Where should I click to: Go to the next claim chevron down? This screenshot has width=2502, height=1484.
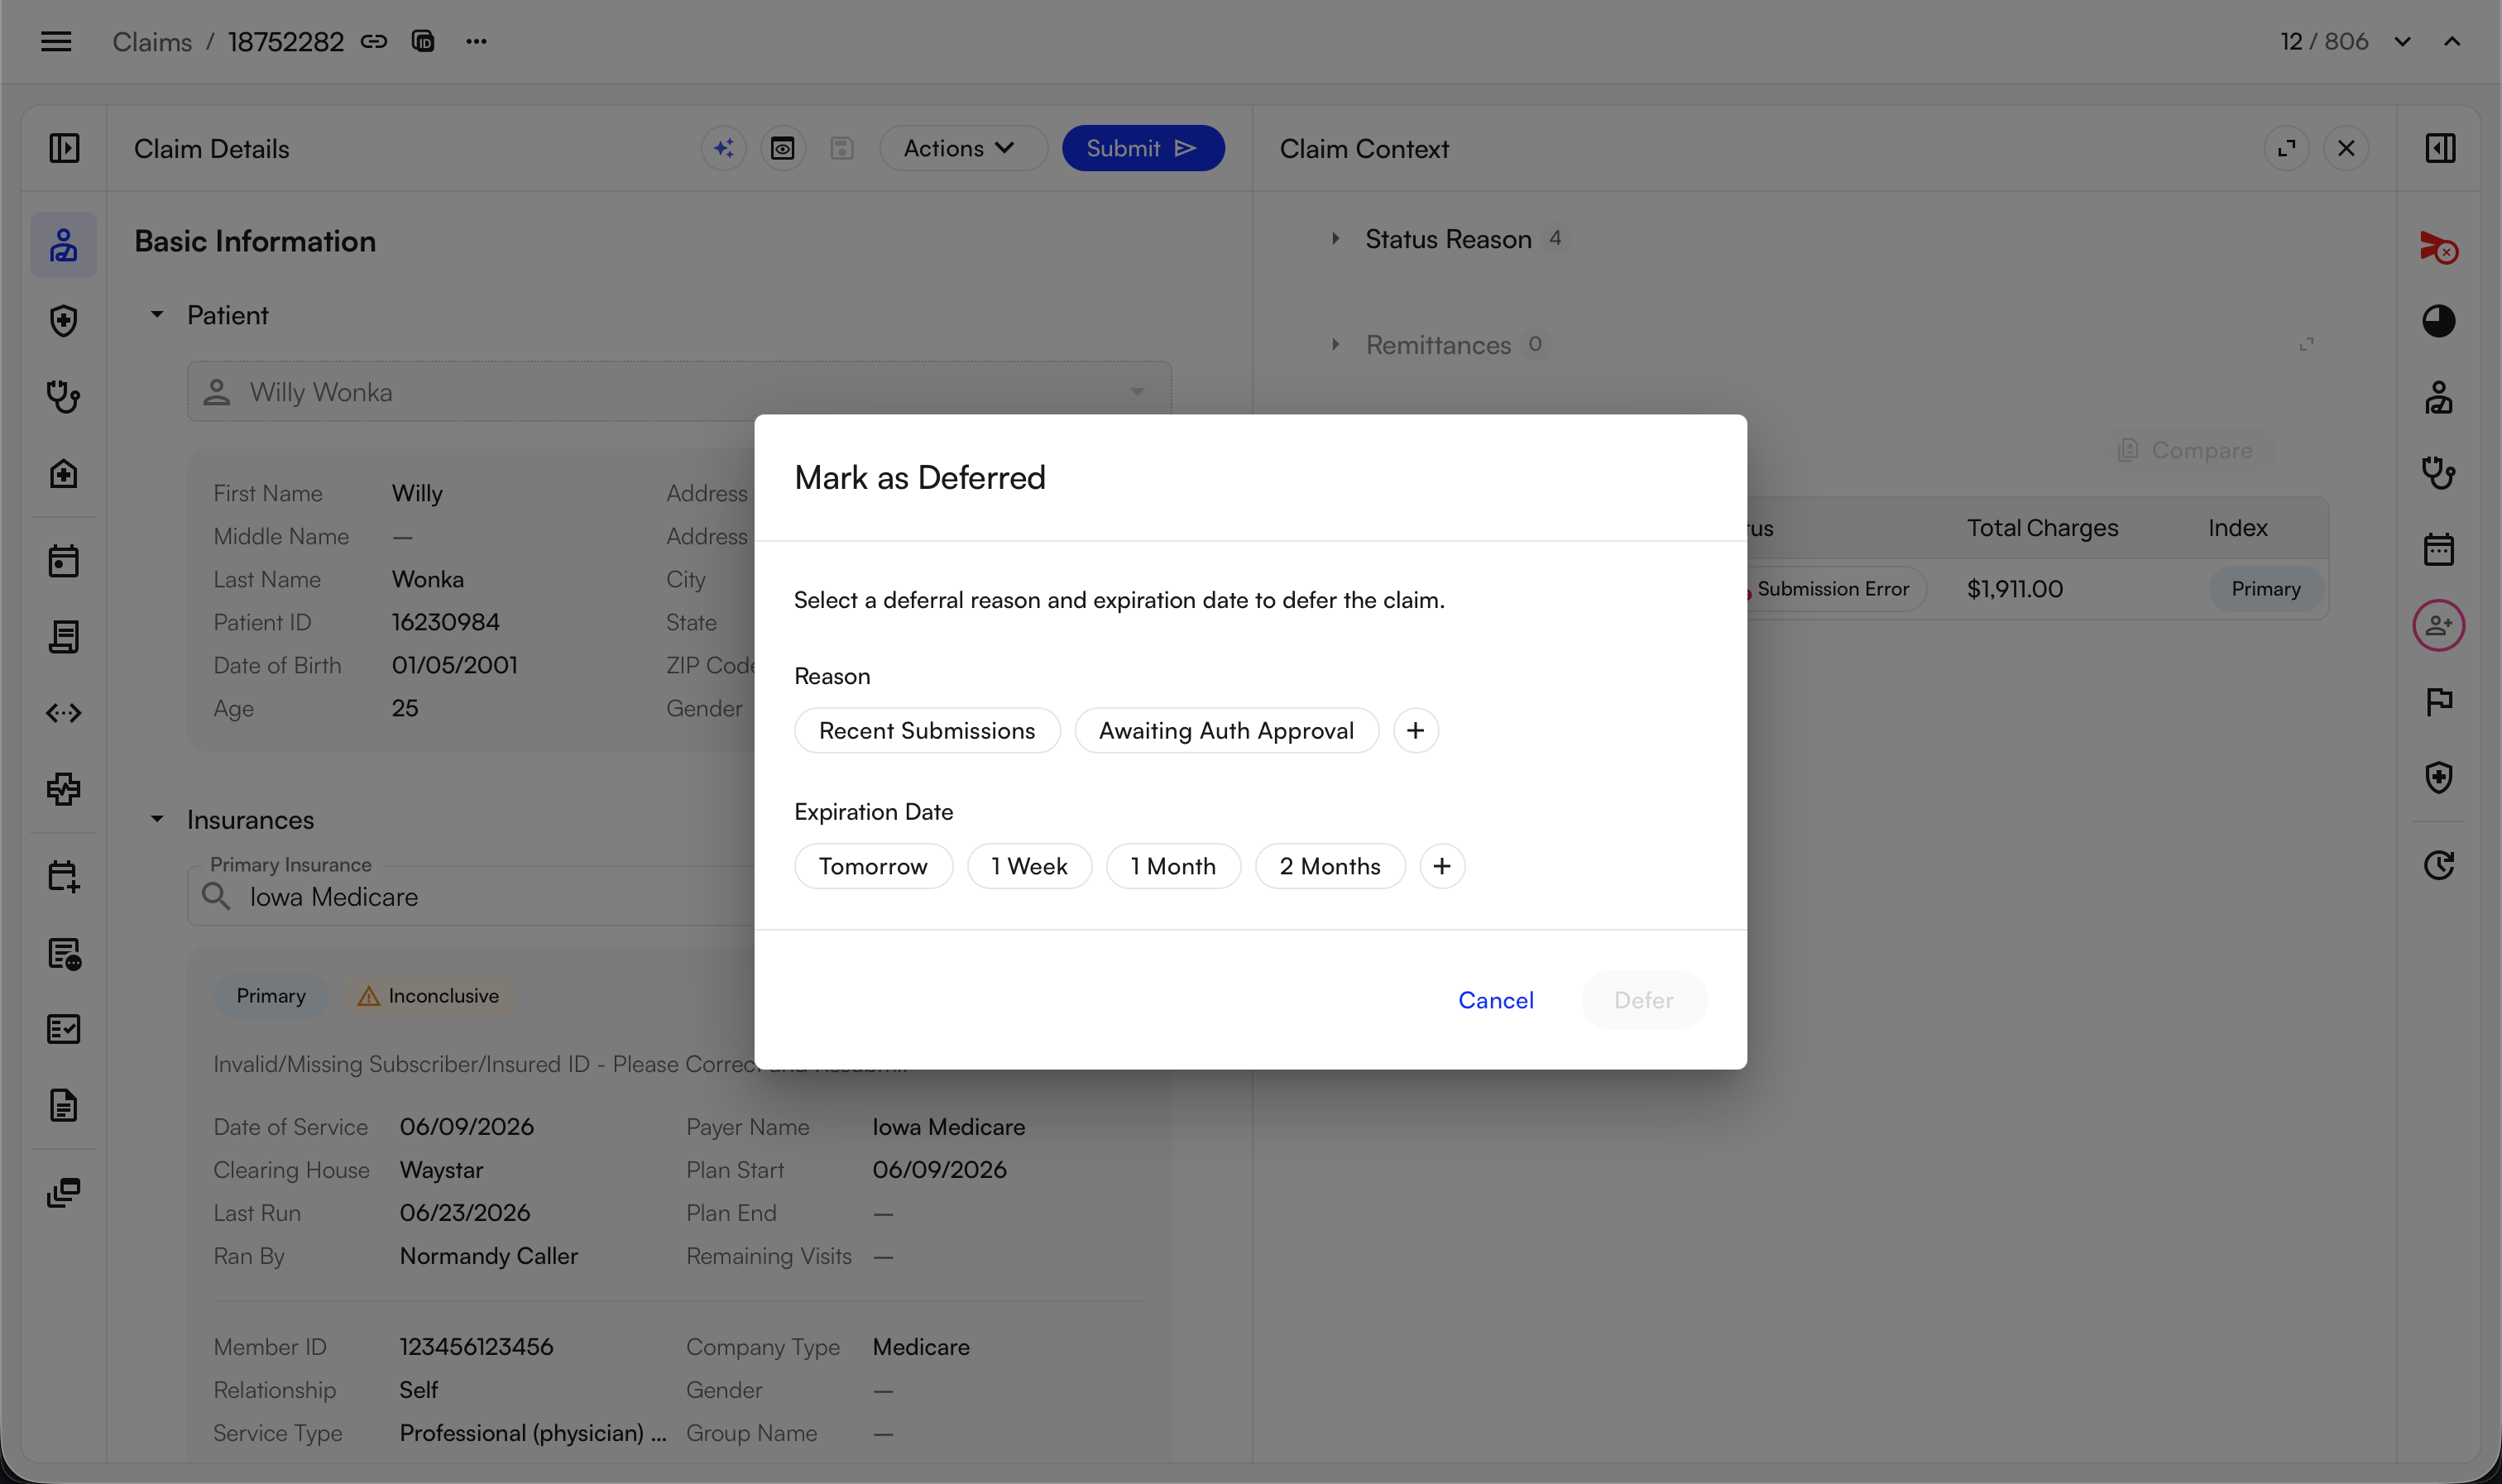[2402, 41]
